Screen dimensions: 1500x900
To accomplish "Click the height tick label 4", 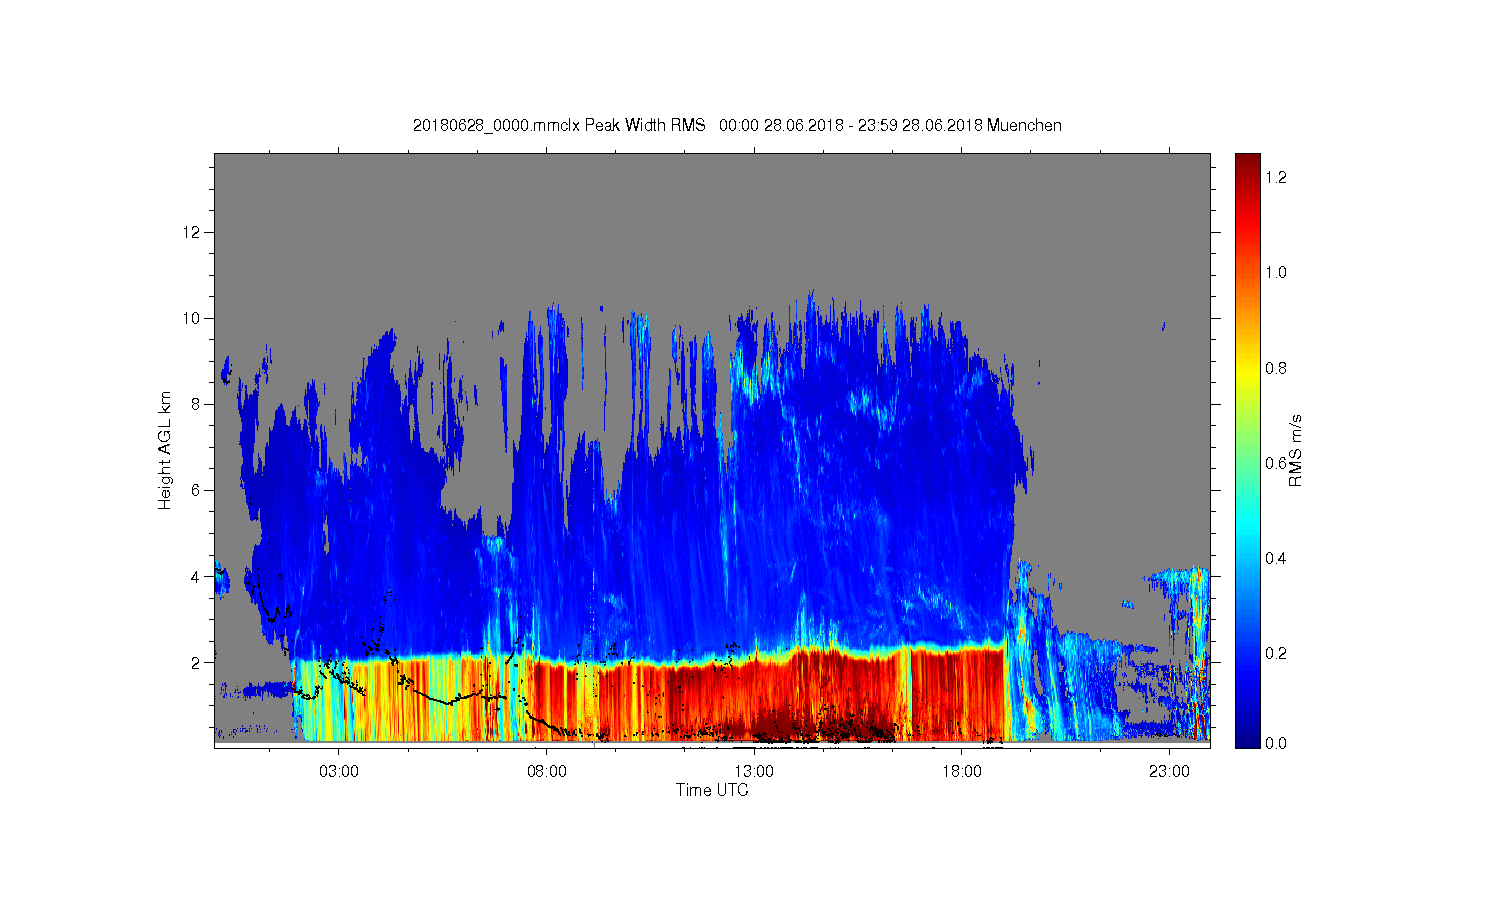I will tap(196, 576).
